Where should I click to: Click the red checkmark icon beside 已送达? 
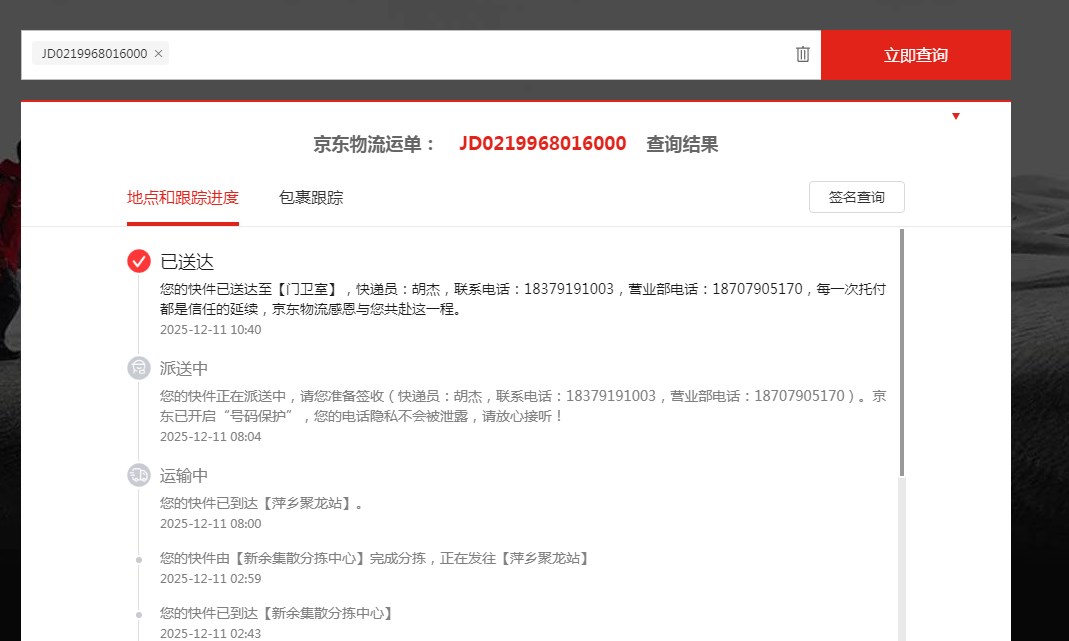tap(139, 261)
